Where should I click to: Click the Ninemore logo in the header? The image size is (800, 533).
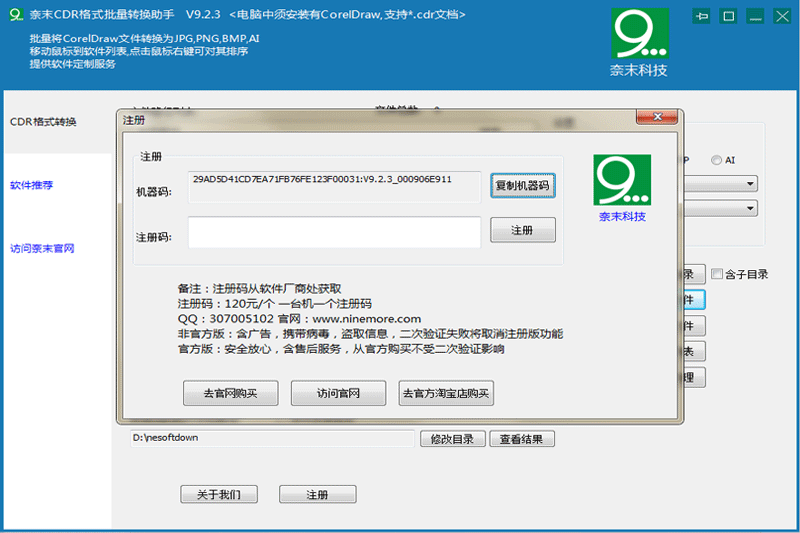(640, 33)
